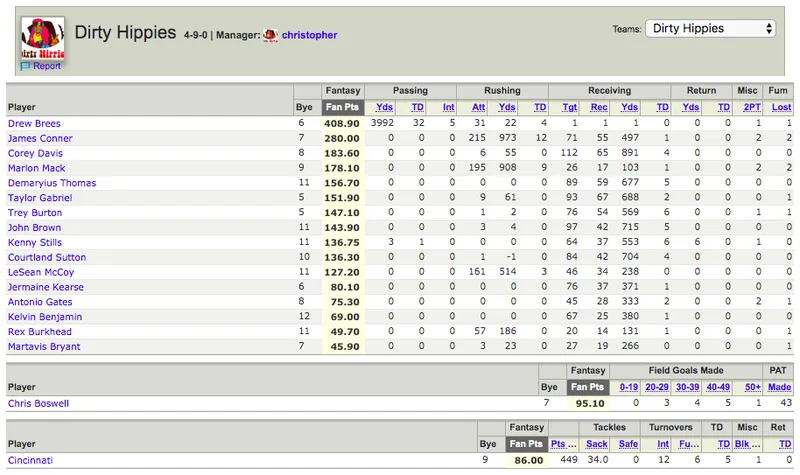
Task: Click the Dirty Hippies team logo image
Action: click(x=43, y=38)
